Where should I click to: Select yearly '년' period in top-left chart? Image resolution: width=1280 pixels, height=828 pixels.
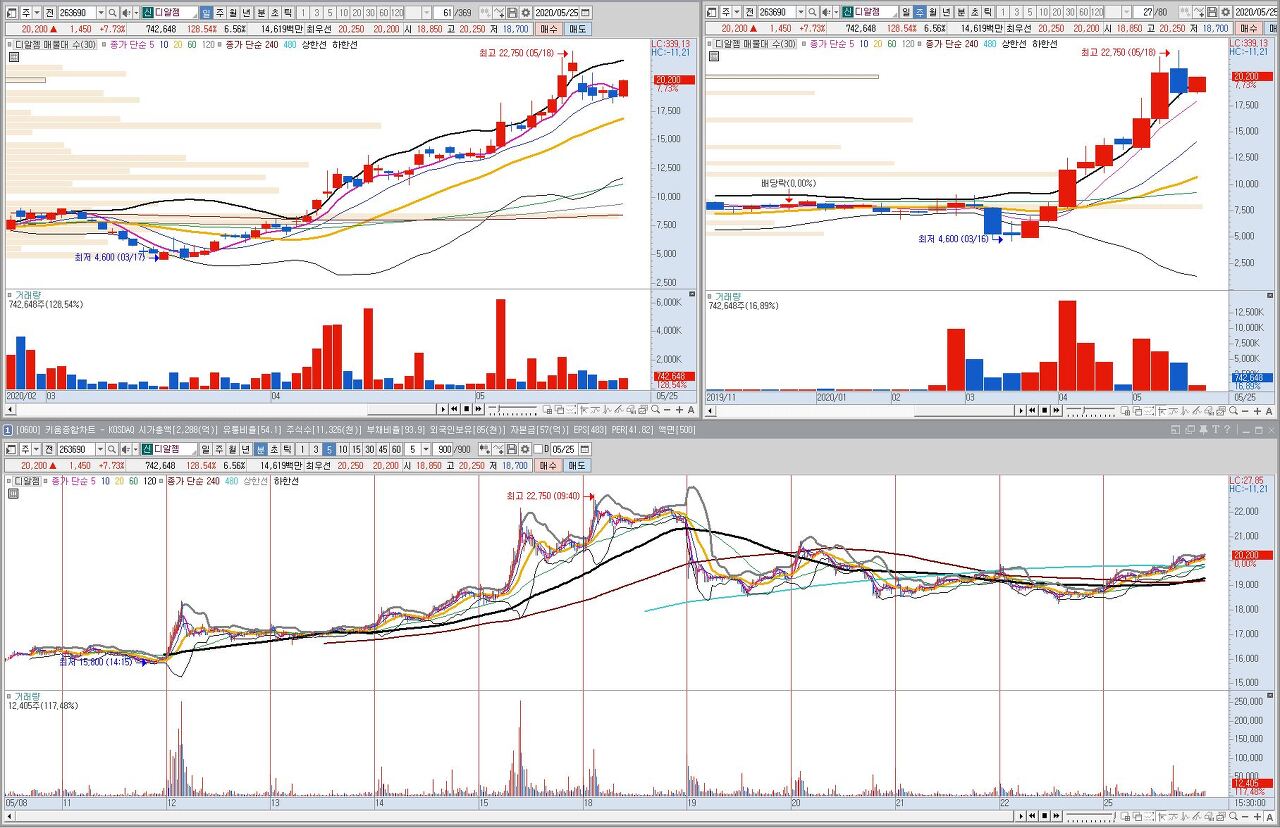pos(247,12)
